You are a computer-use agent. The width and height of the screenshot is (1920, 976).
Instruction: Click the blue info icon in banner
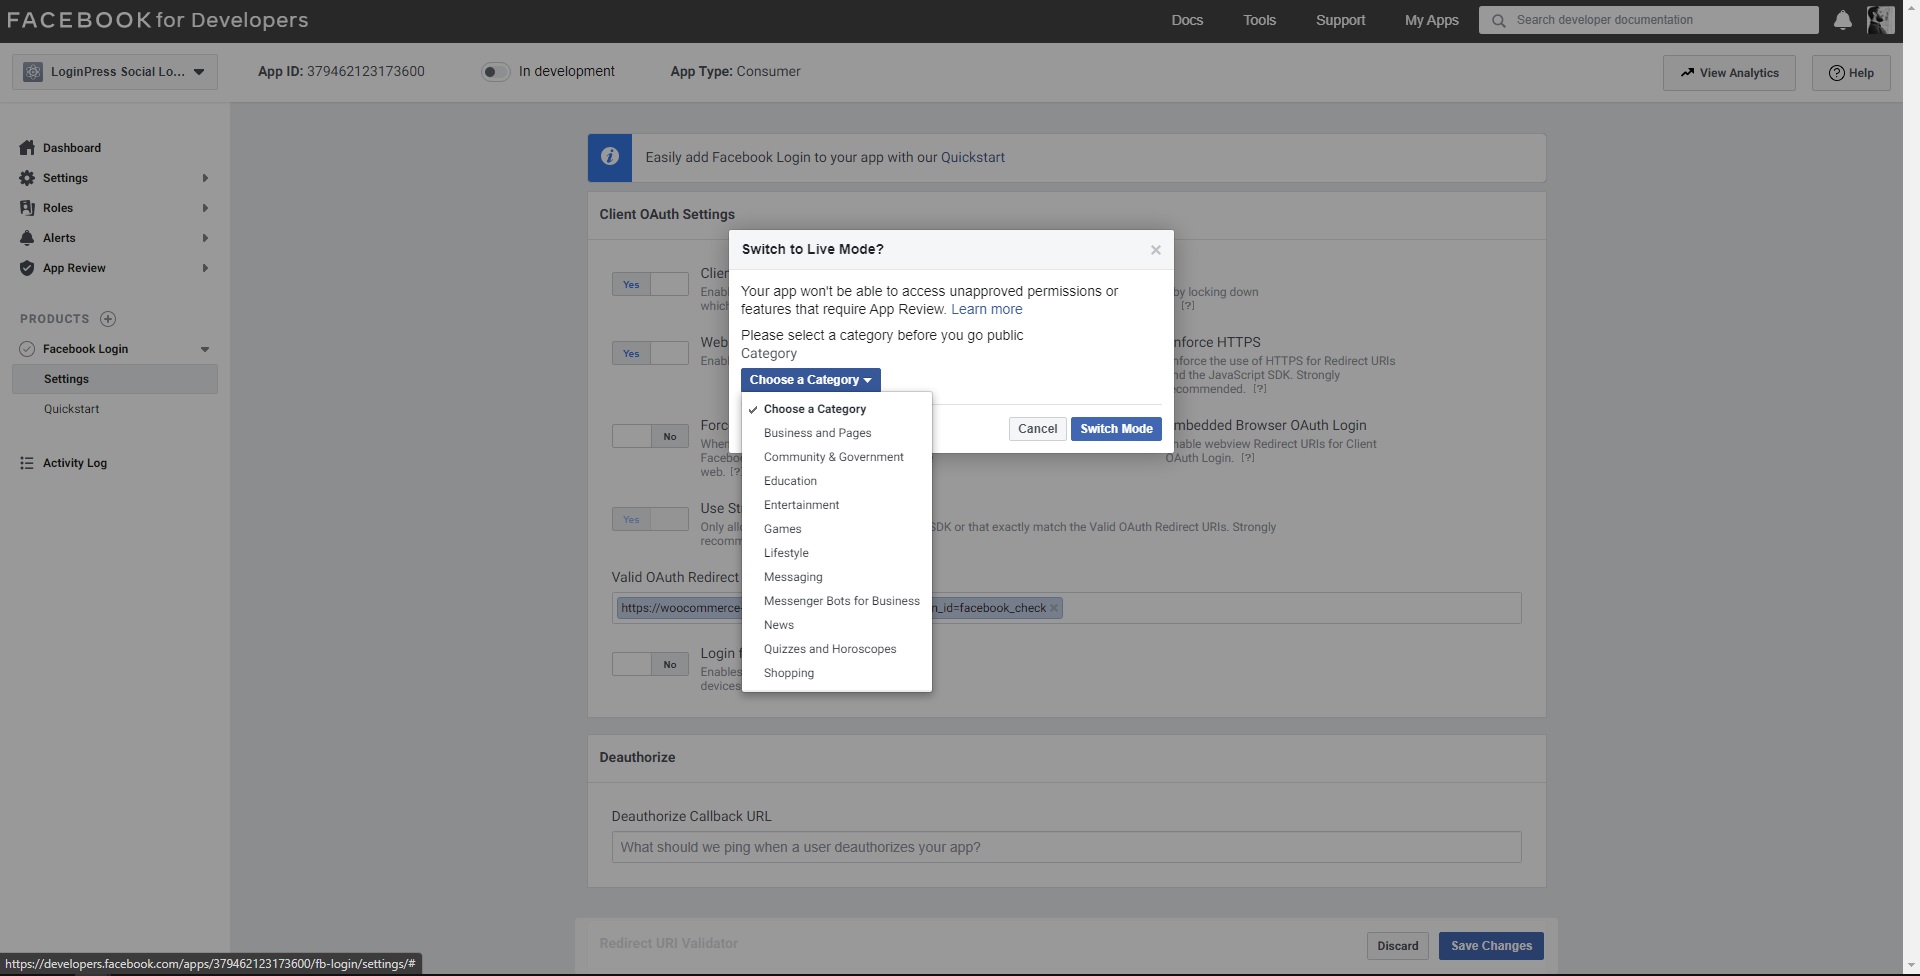(610, 157)
